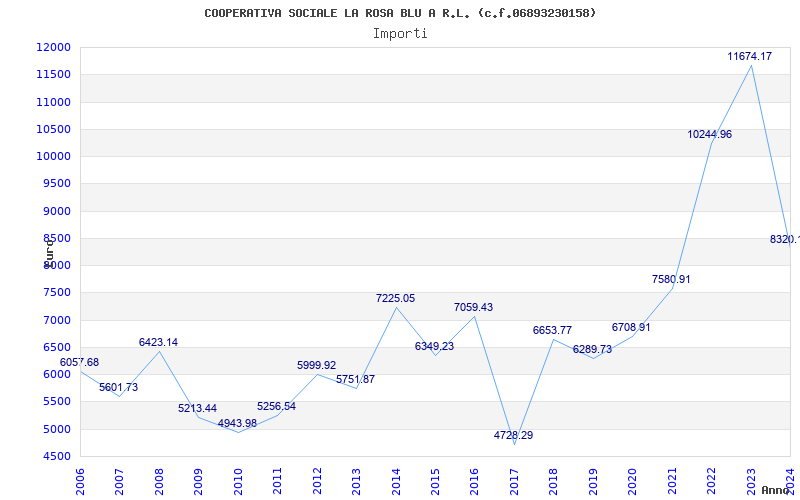Click the 2023 x-axis year label
The height and width of the screenshot is (500, 800).
click(751, 482)
